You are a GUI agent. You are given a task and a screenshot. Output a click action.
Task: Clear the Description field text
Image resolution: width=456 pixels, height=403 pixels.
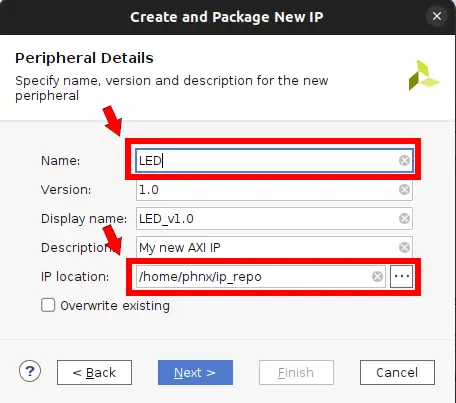tap(404, 247)
